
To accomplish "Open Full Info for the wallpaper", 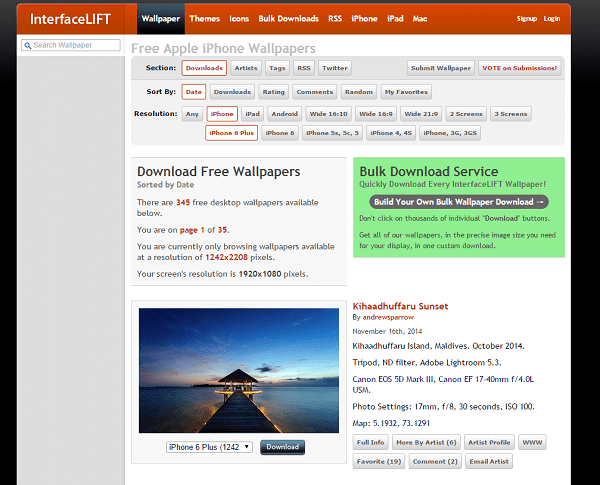I will click(x=370, y=442).
